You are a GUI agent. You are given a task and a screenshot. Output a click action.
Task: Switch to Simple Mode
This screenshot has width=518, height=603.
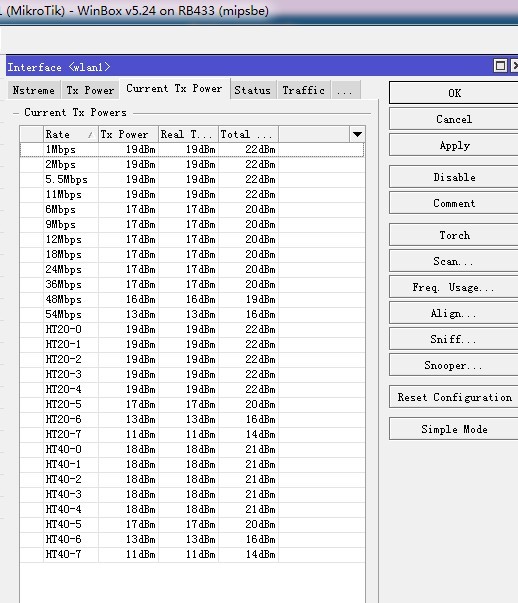(x=454, y=429)
